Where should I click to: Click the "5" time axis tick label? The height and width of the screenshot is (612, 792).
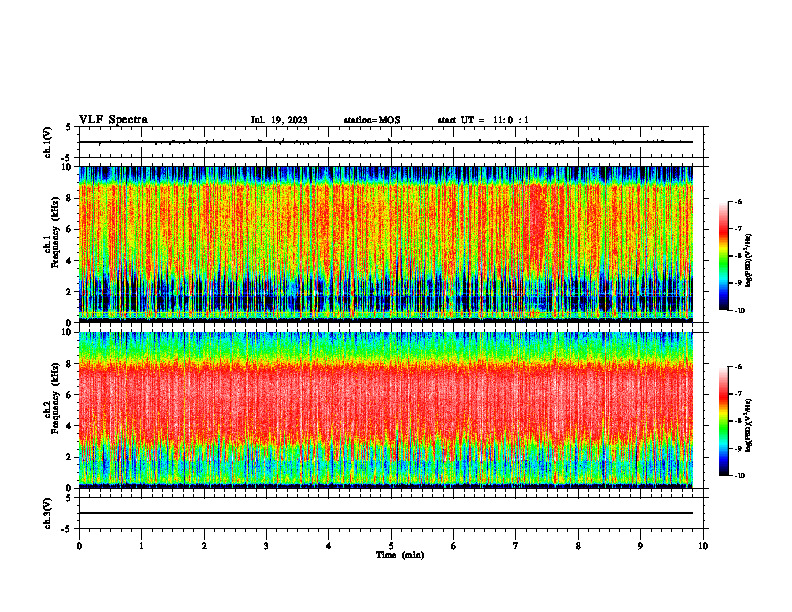pyautogui.click(x=391, y=546)
